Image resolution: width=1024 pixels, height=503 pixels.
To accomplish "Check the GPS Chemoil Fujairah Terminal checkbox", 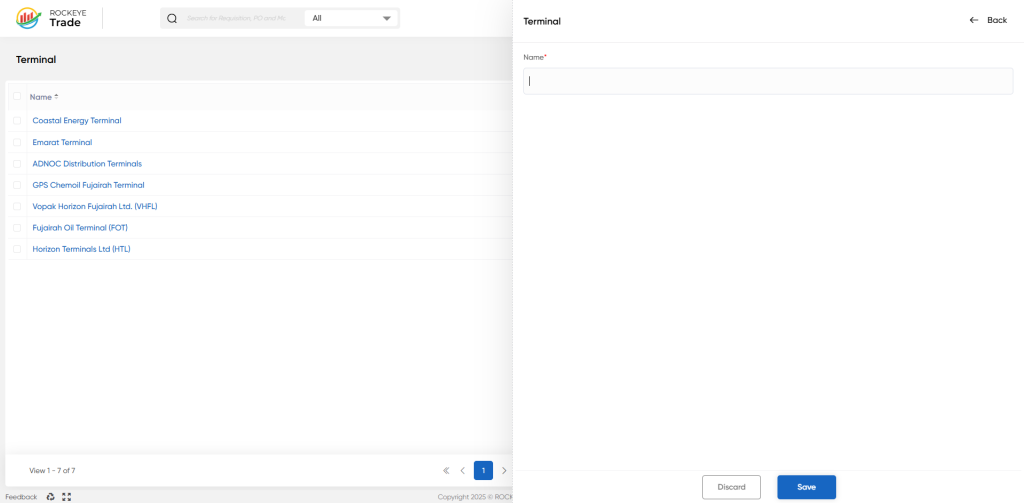I will coord(17,185).
